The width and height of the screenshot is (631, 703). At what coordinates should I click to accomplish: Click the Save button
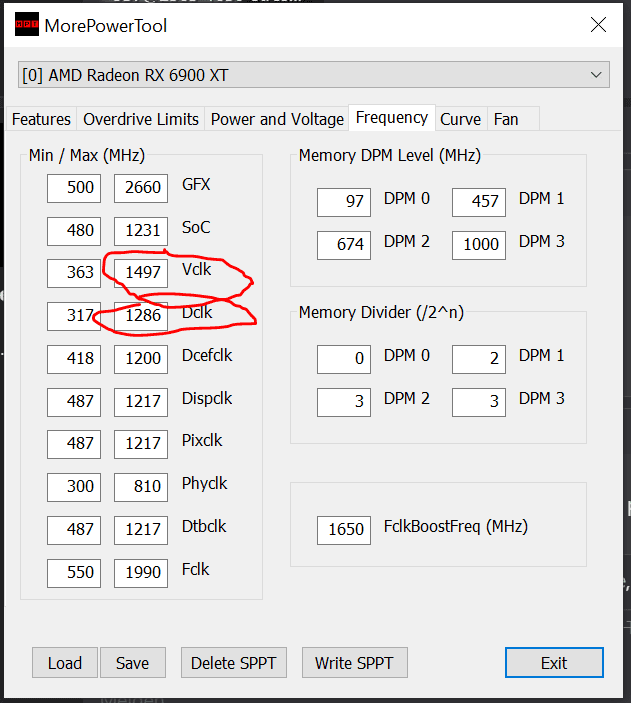(133, 663)
